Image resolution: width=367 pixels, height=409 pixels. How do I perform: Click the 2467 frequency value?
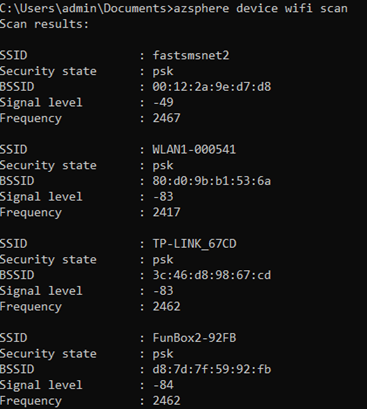pos(166,118)
